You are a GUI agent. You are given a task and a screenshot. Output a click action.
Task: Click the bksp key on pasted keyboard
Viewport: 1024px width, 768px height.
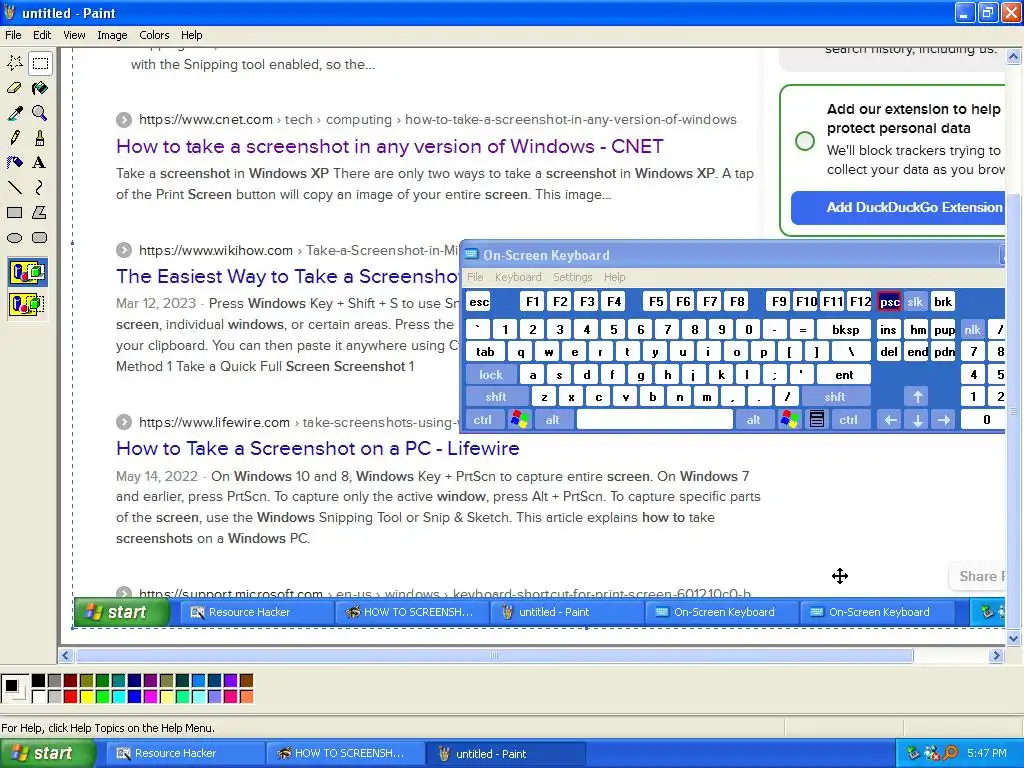(x=844, y=330)
